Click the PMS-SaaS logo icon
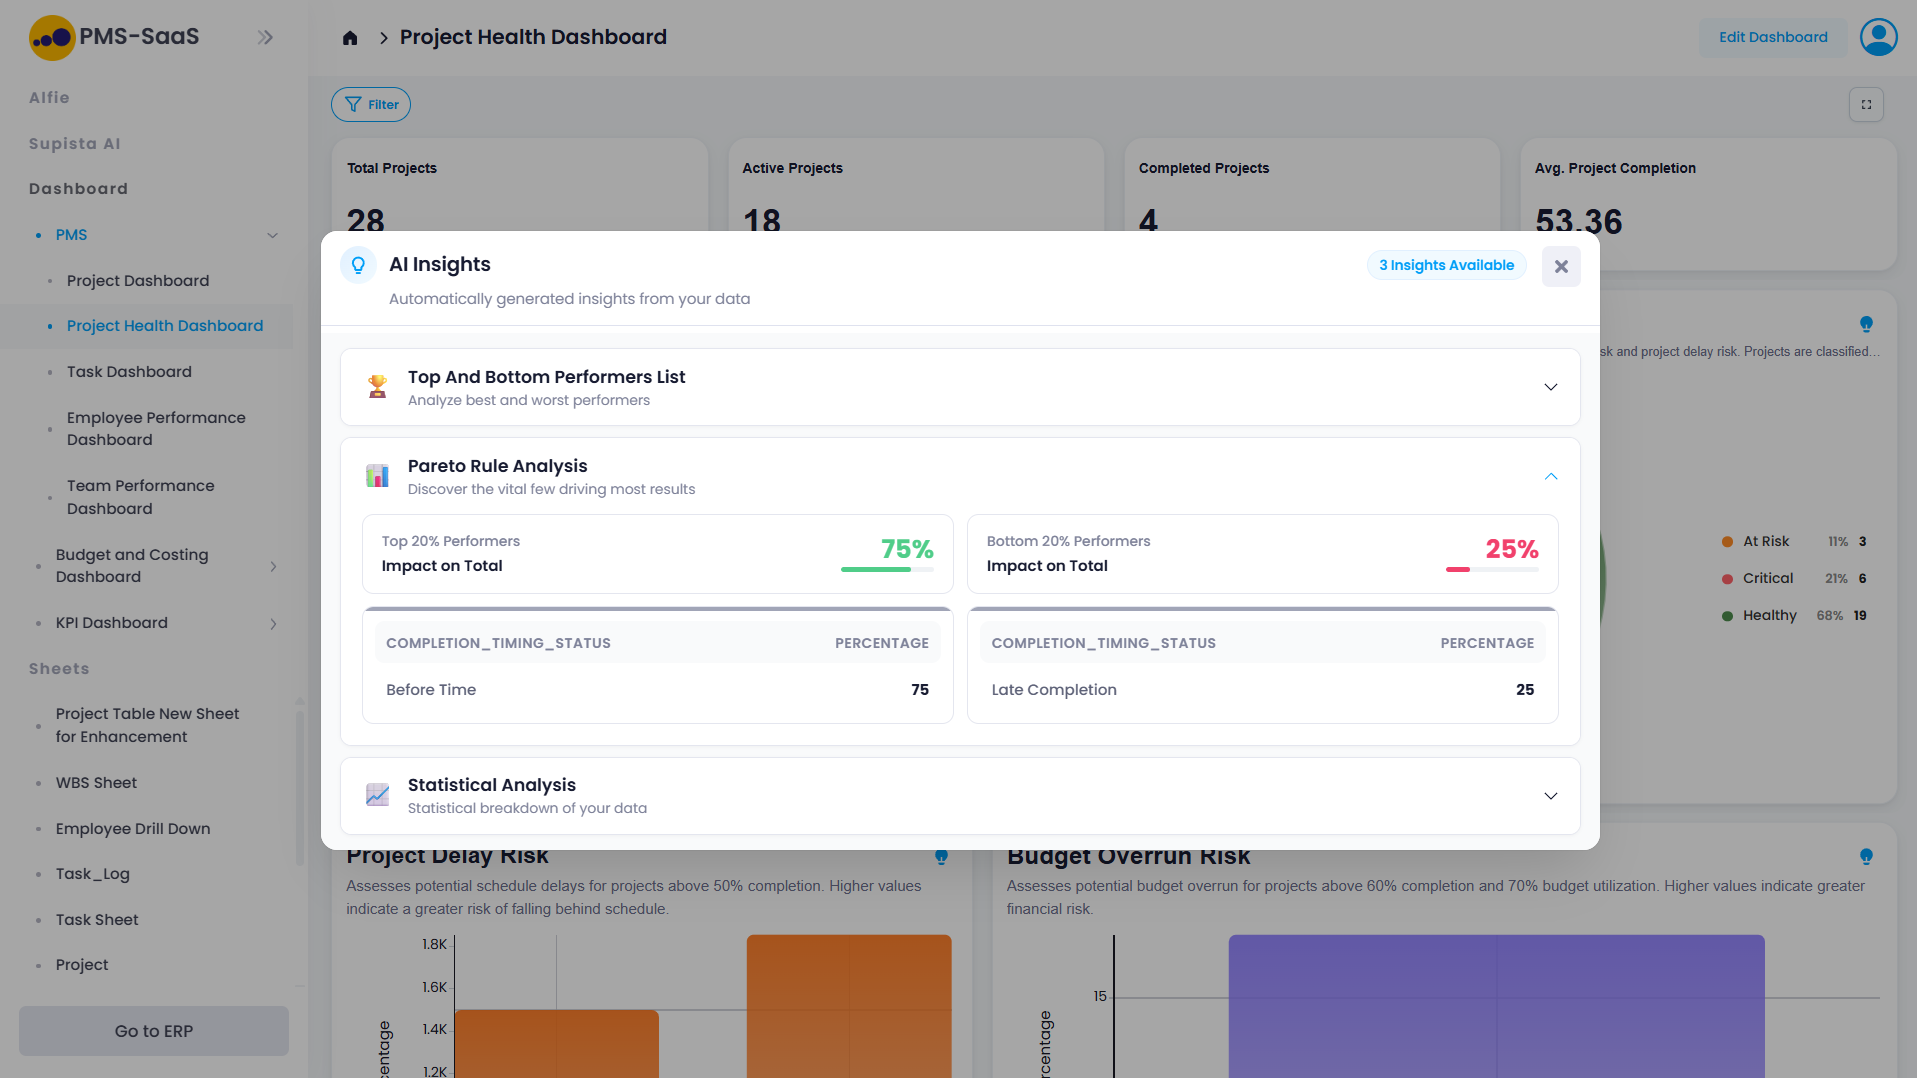 click(x=52, y=37)
